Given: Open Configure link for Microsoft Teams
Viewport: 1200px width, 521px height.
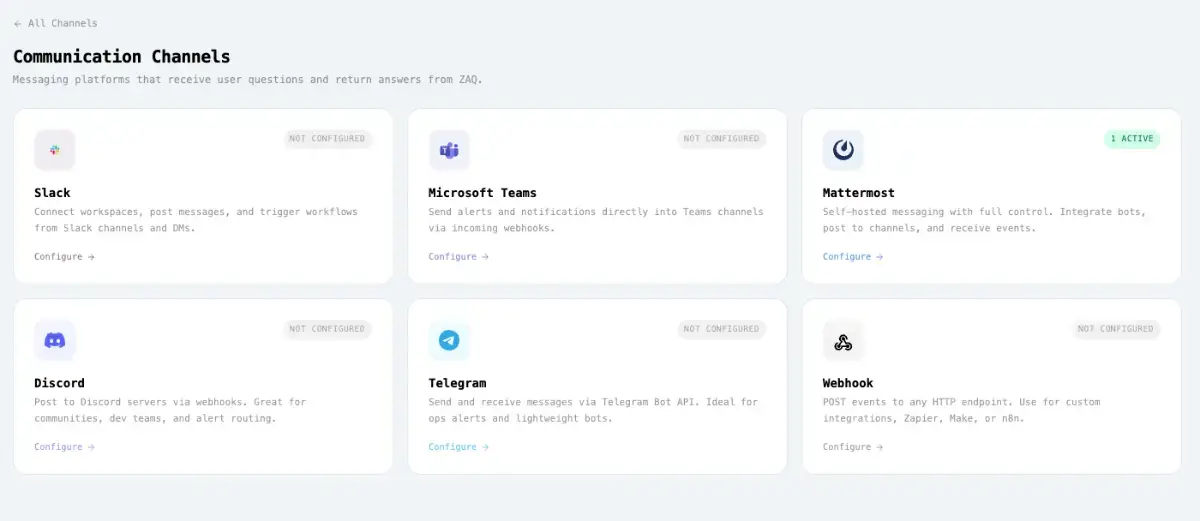Looking at the screenshot, I should click(x=458, y=257).
